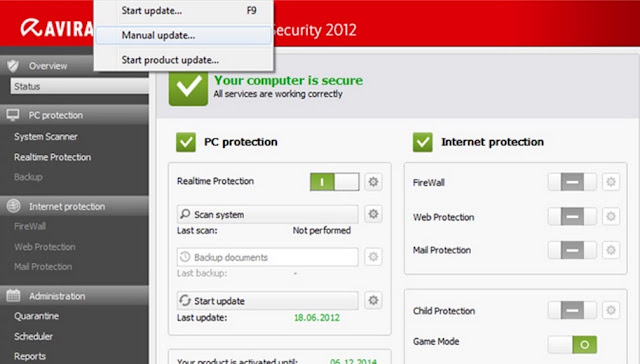Click 'Your computer is secure' heading

point(288,80)
